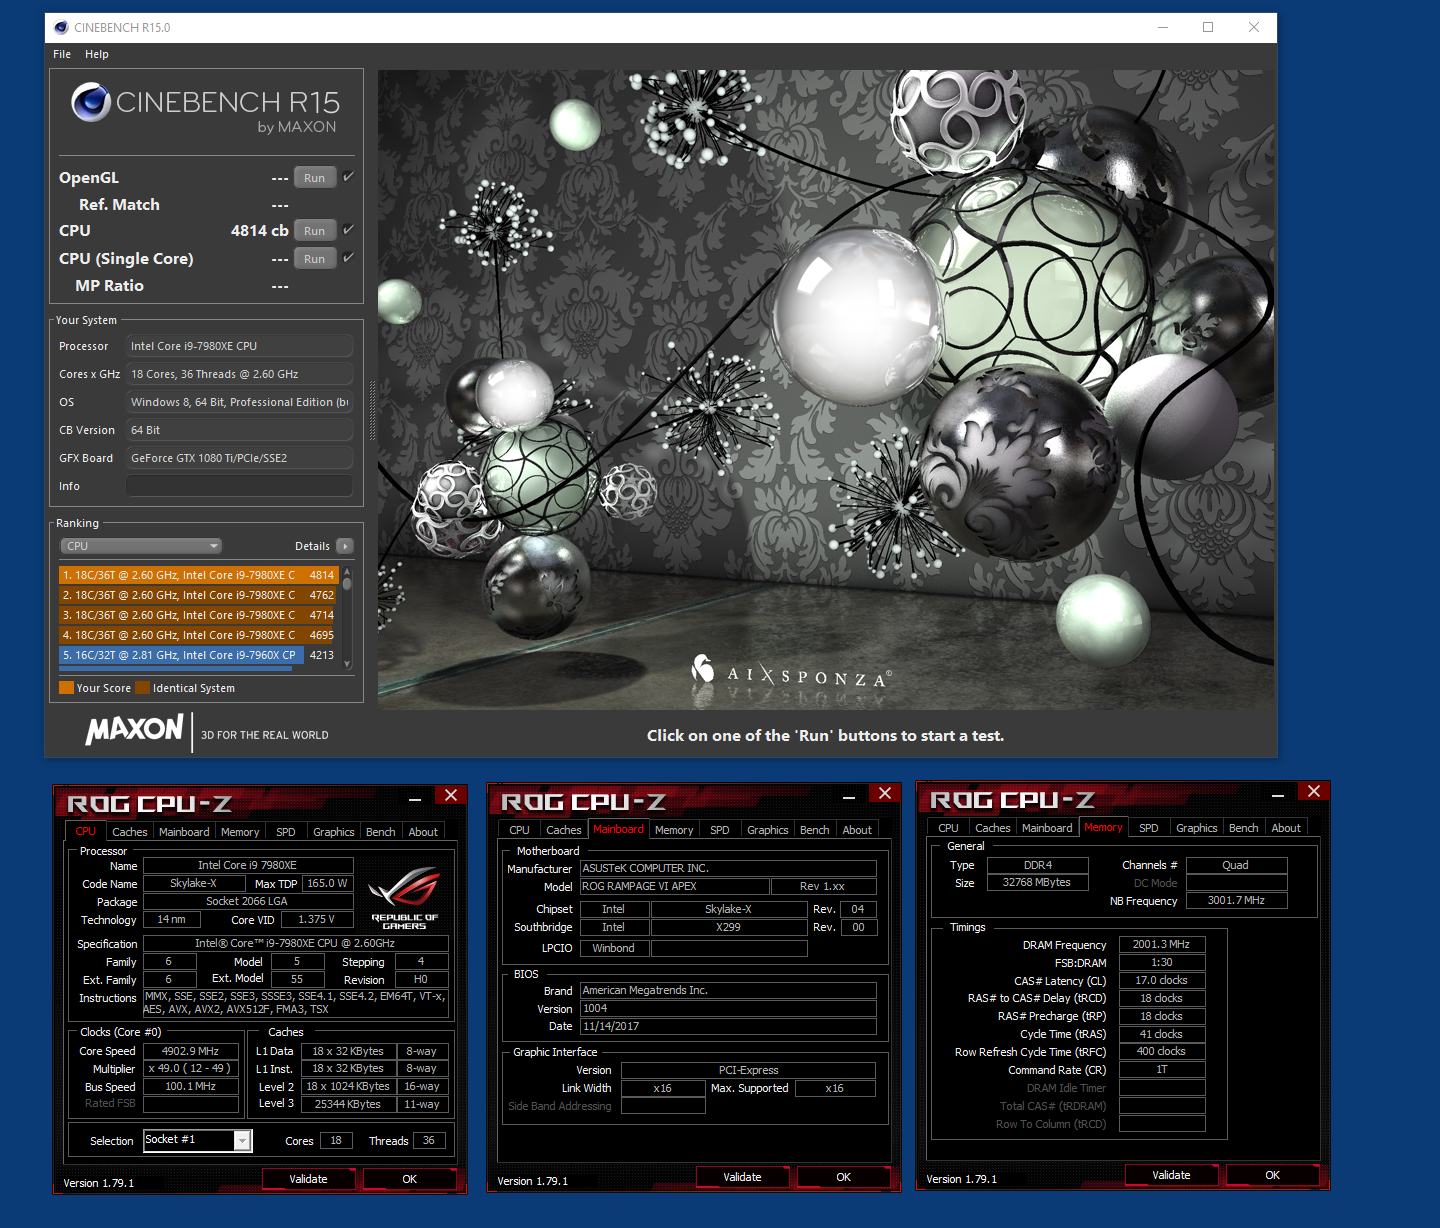The image size is (1440, 1228).
Task: Close the ROG CPU-Z CPU tab window
Action: pyautogui.click(x=451, y=795)
